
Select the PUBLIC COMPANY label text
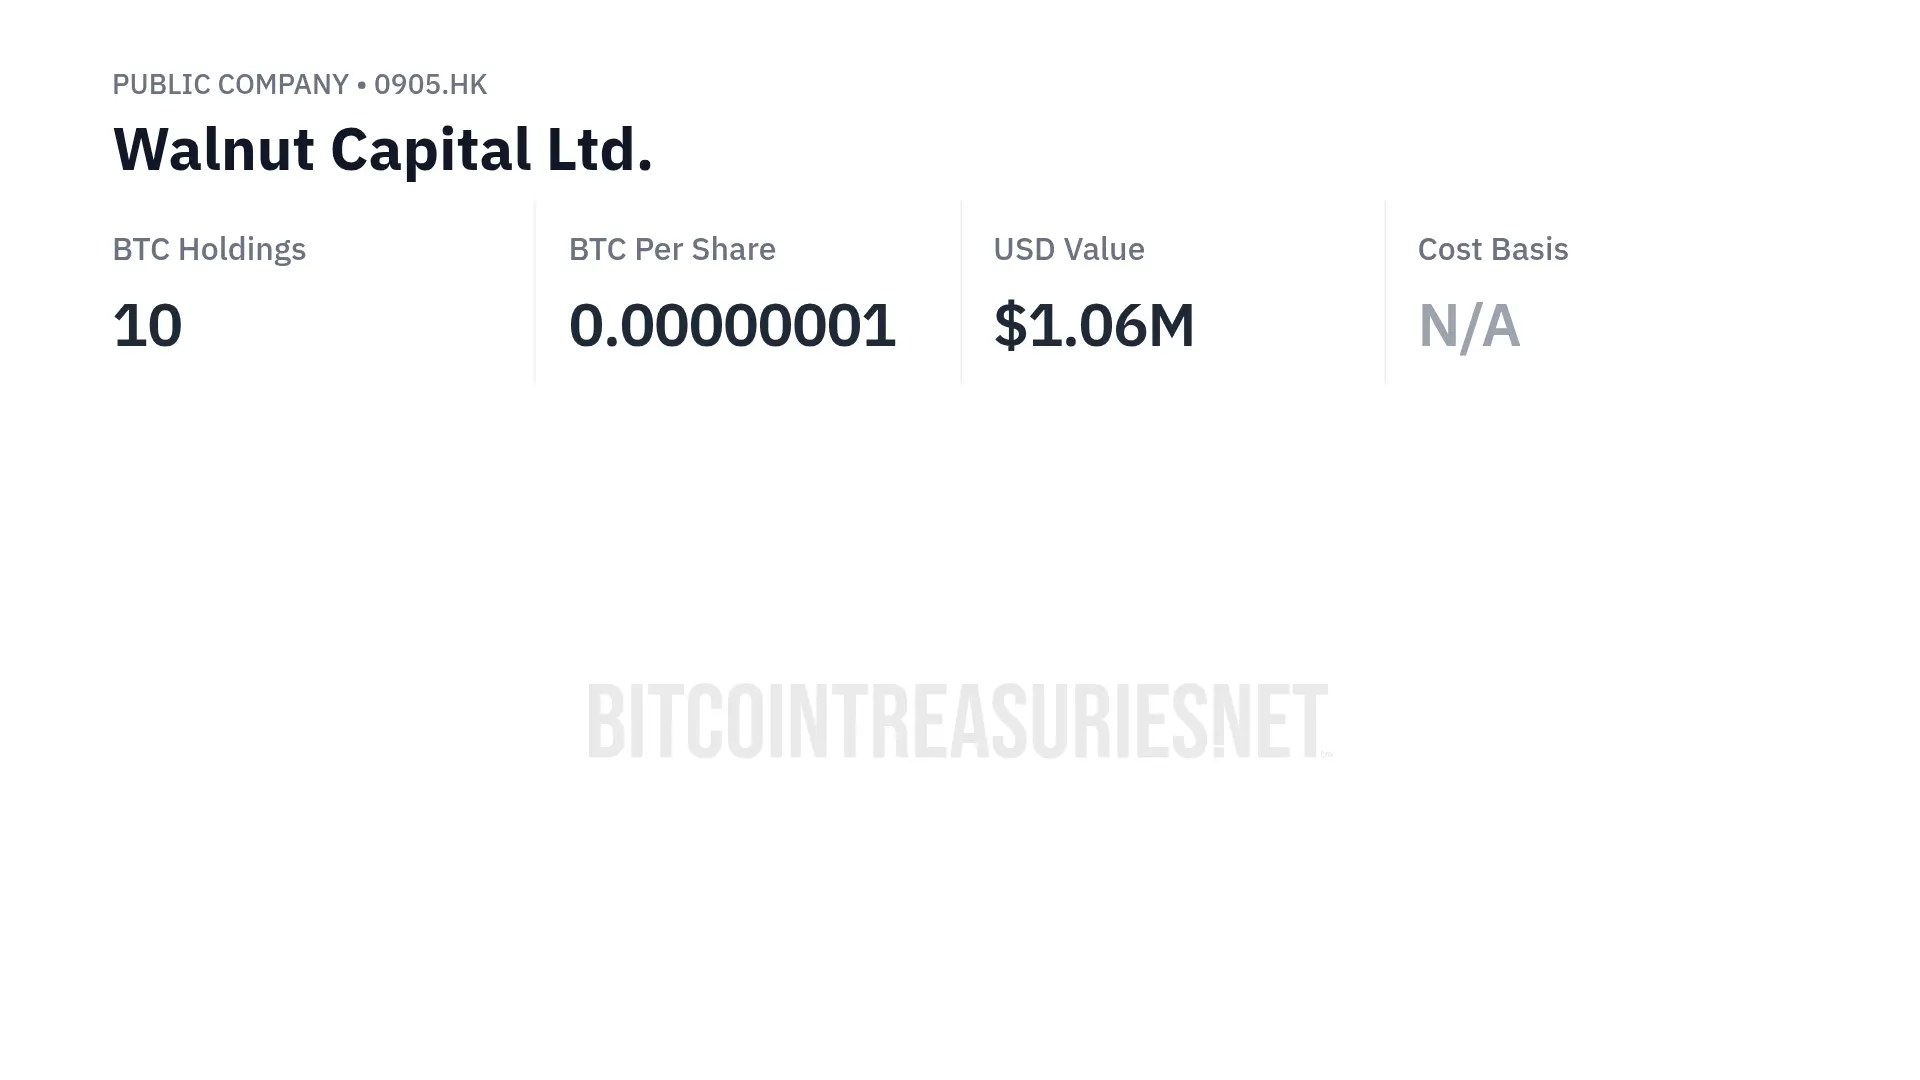(x=230, y=84)
